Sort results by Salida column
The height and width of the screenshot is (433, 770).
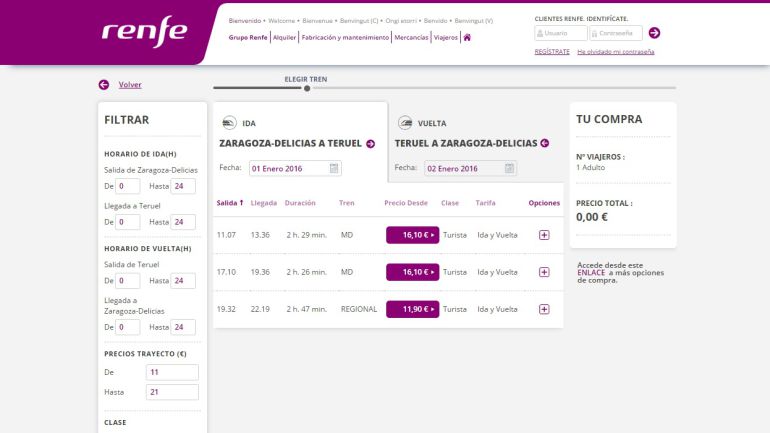pyautogui.click(x=230, y=203)
